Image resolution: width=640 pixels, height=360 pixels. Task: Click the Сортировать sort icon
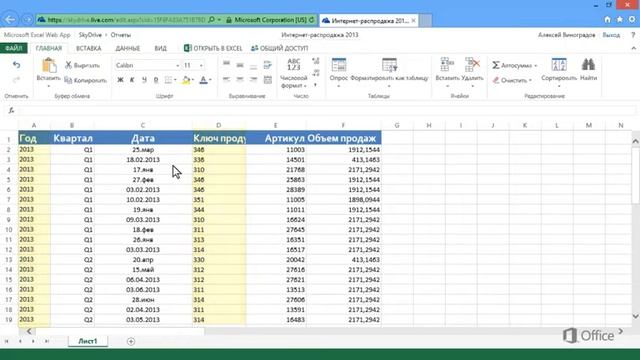click(x=559, y=65)
